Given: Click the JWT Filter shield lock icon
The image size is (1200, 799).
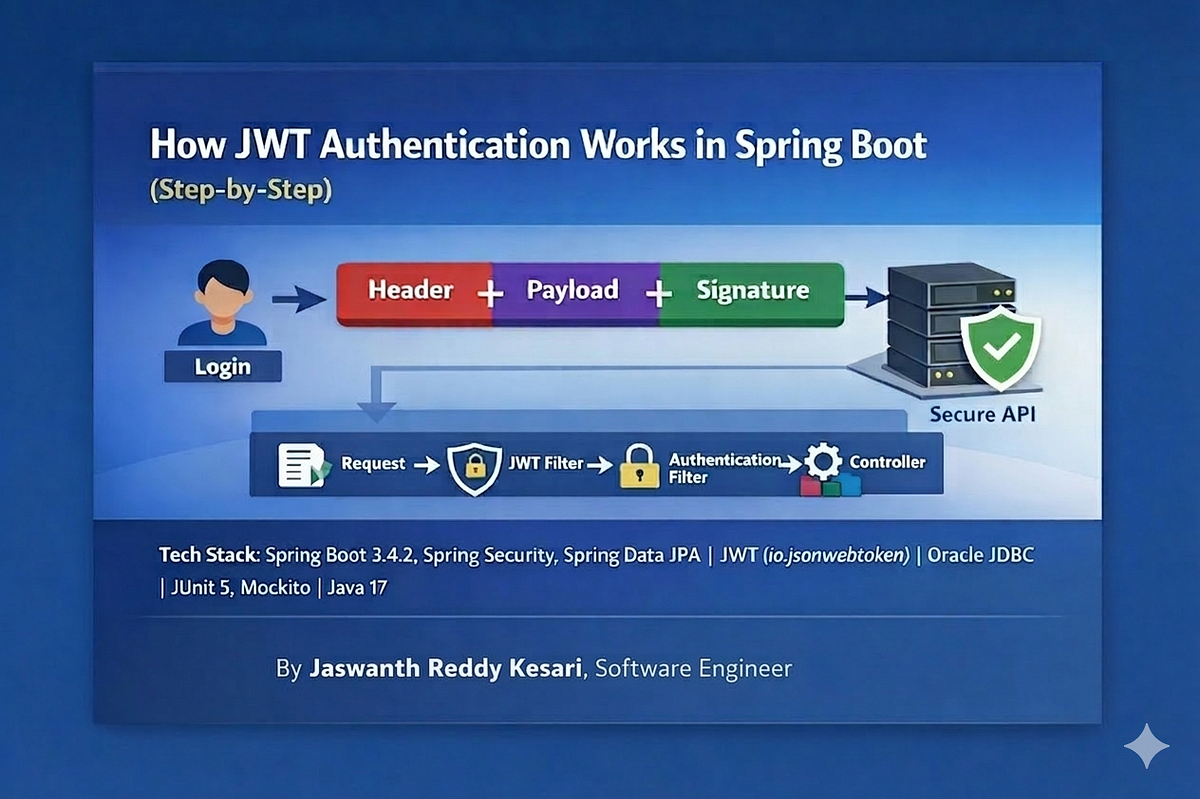Looking at the screenshot, I should tap(472, 468).
